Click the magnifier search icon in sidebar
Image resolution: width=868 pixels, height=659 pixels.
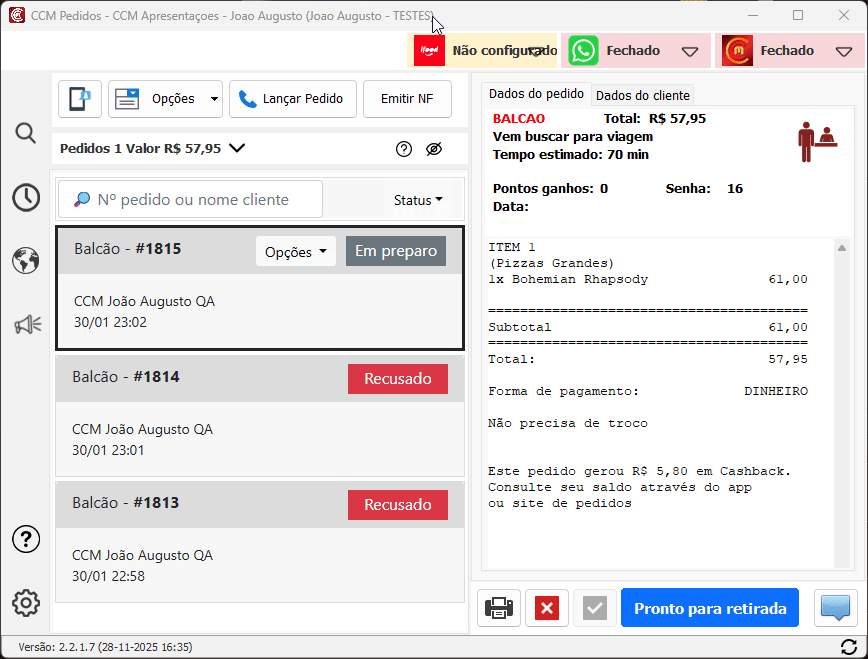(x=26, y=134)
